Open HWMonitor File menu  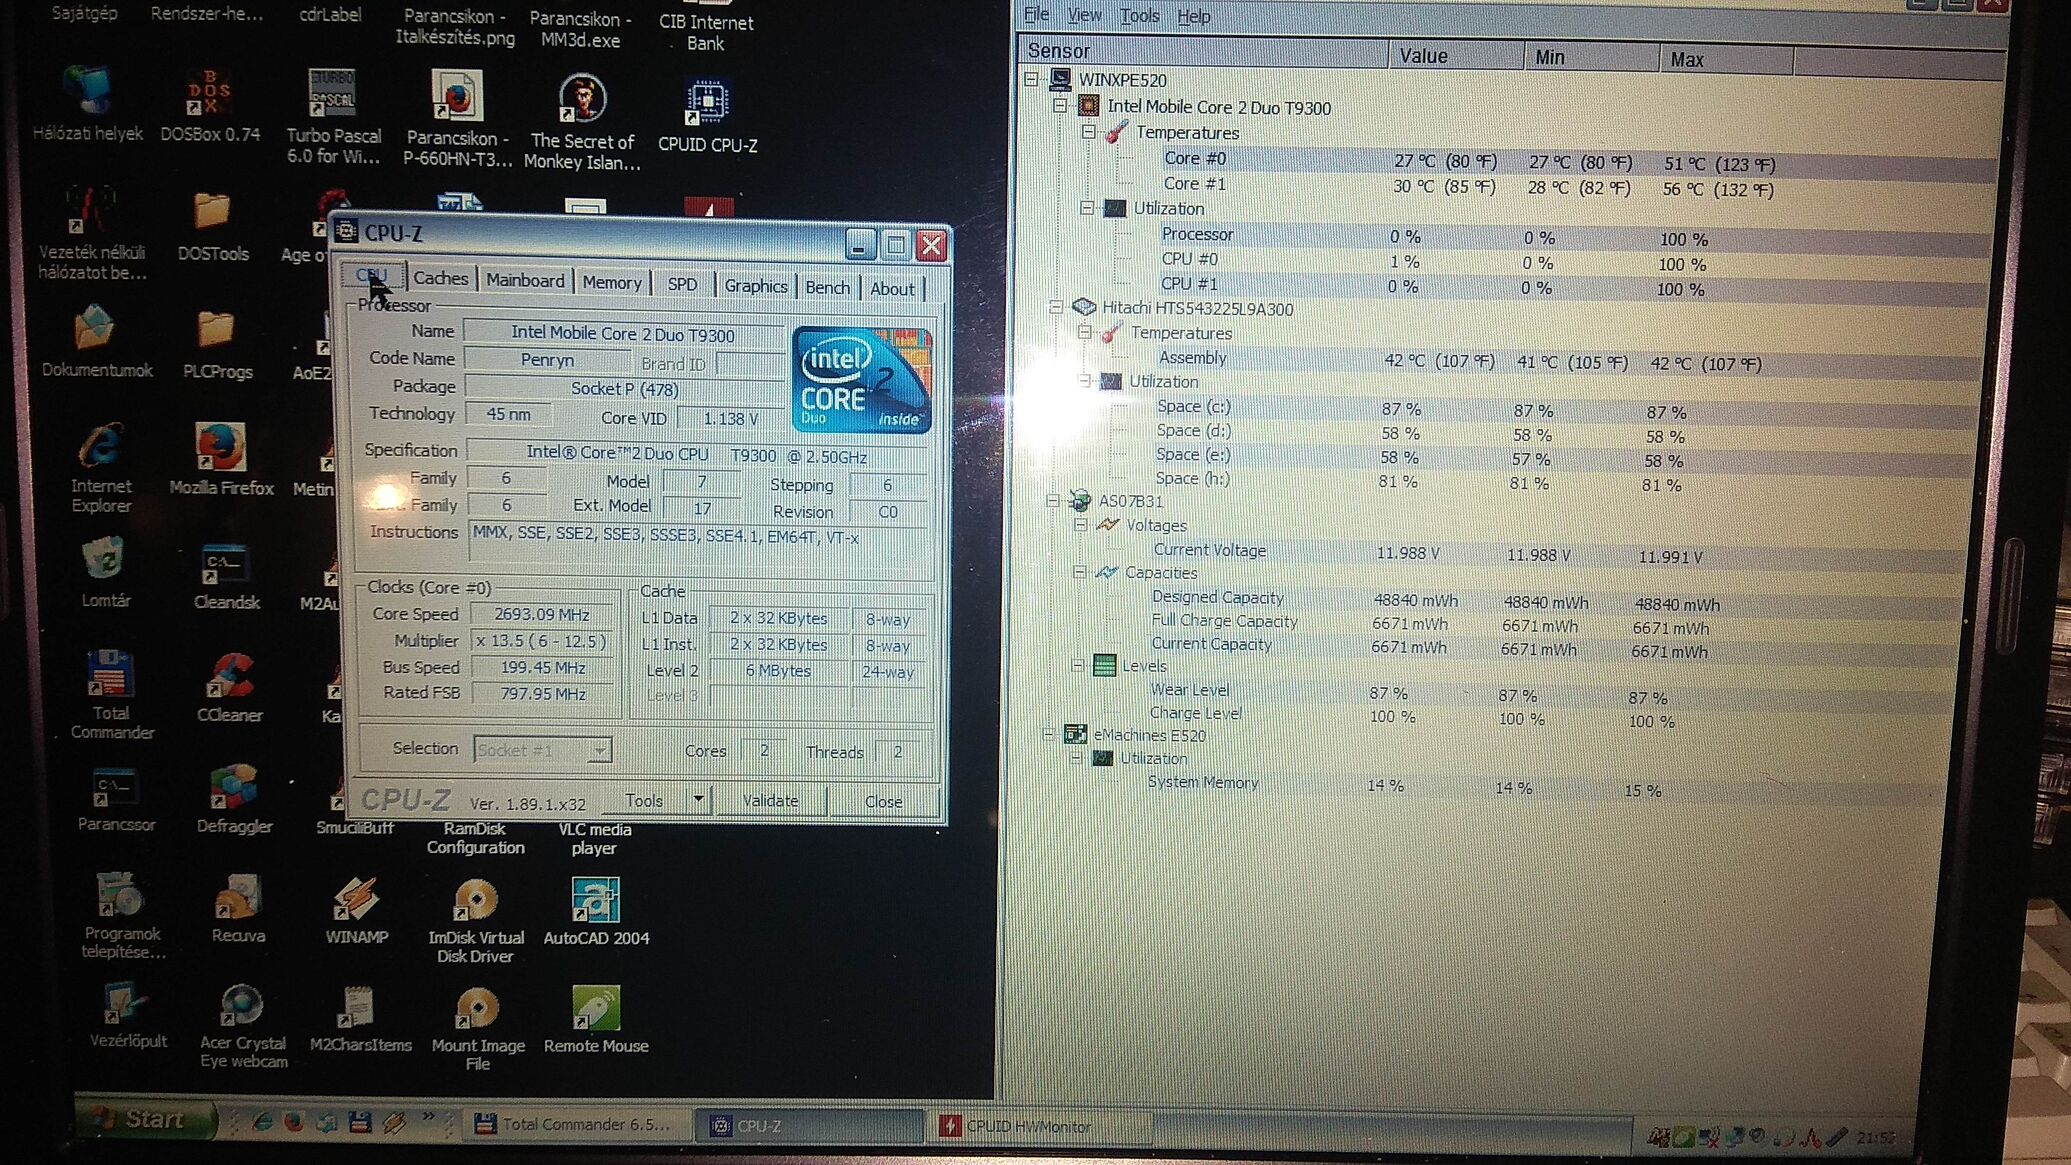click(1036, 14)
